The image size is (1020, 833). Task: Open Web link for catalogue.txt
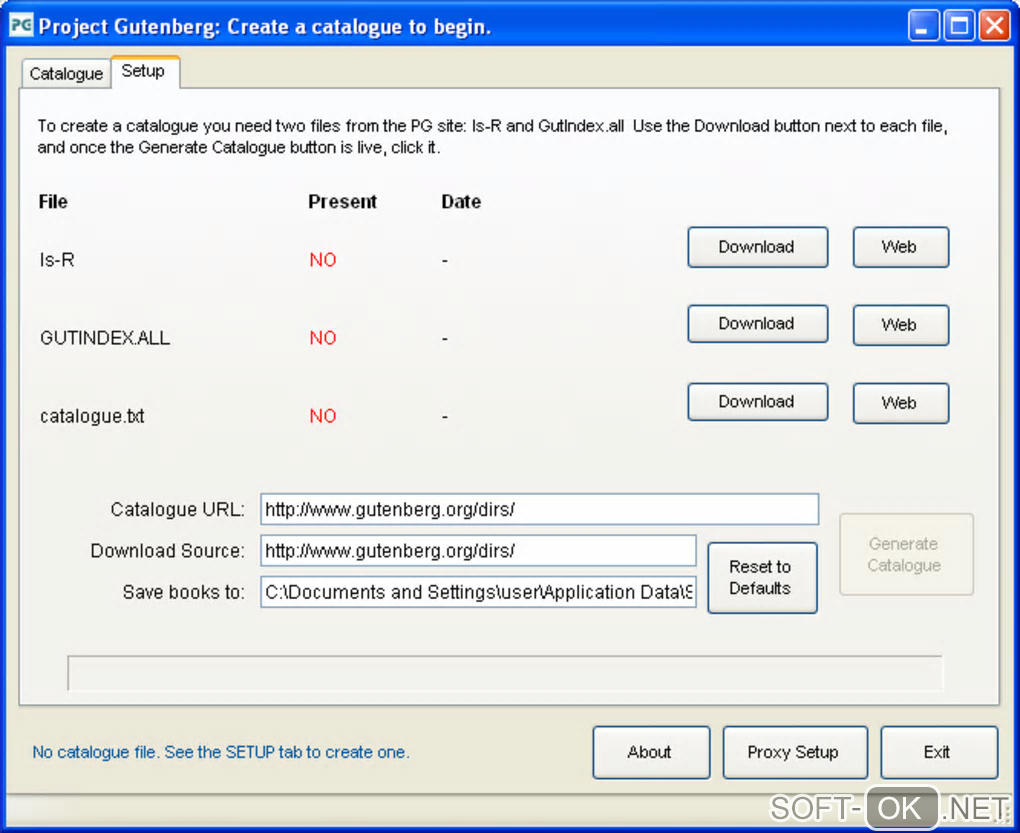pos(901,403)
